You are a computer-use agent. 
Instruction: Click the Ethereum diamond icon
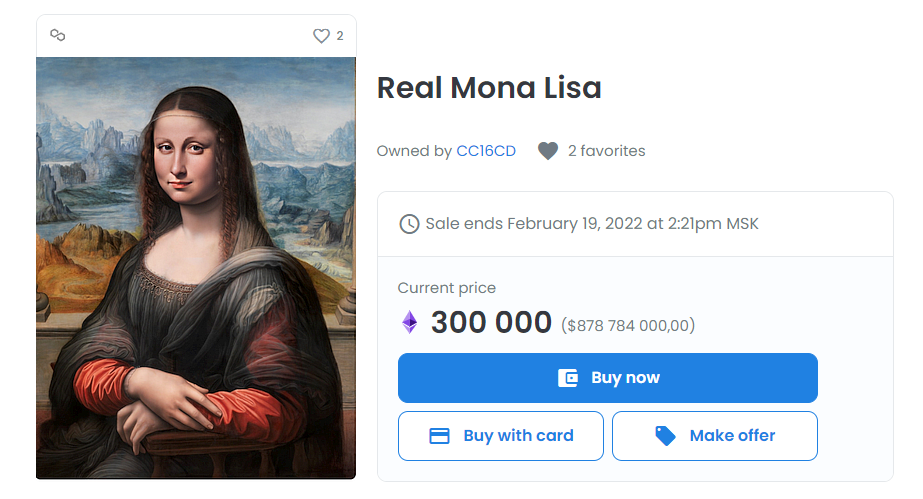tap(409, 322)
